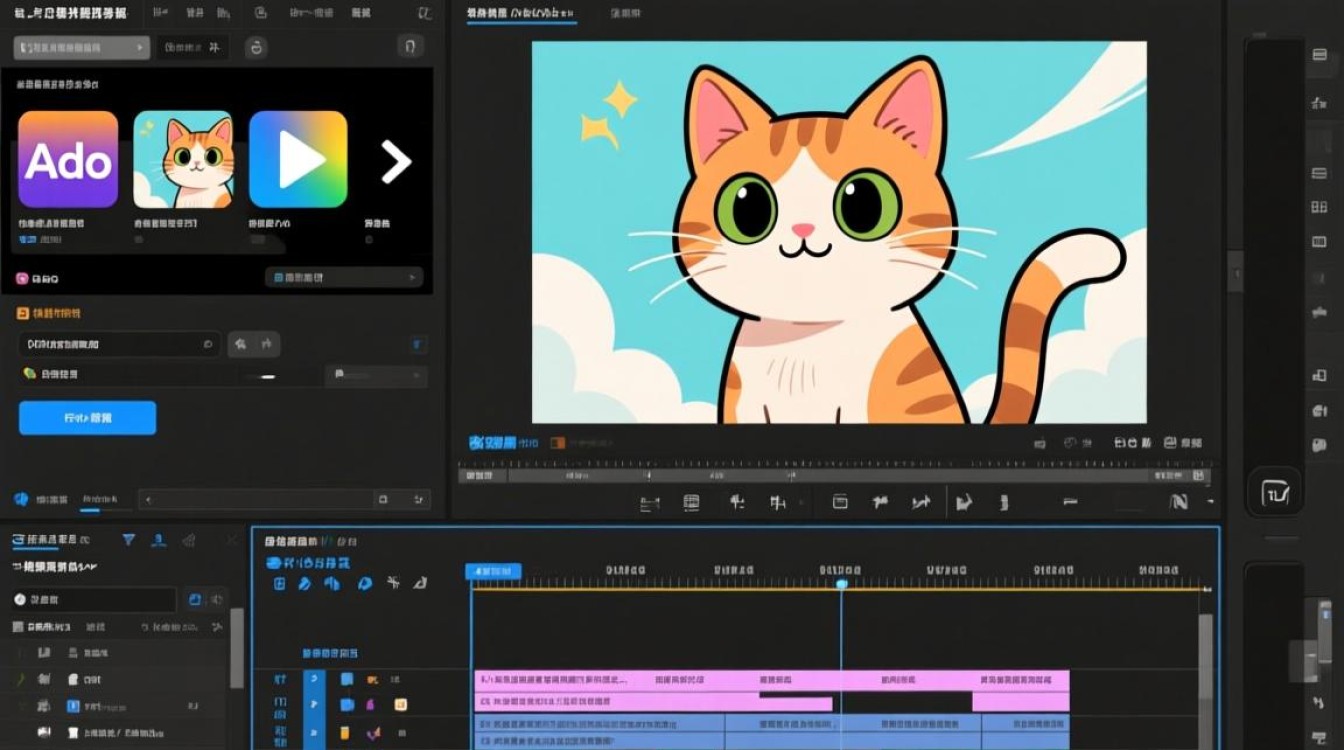Click the rounded-square icon right of the circular icon
1344x750 pixels.
pyautogui.click(x=410, y=46)
